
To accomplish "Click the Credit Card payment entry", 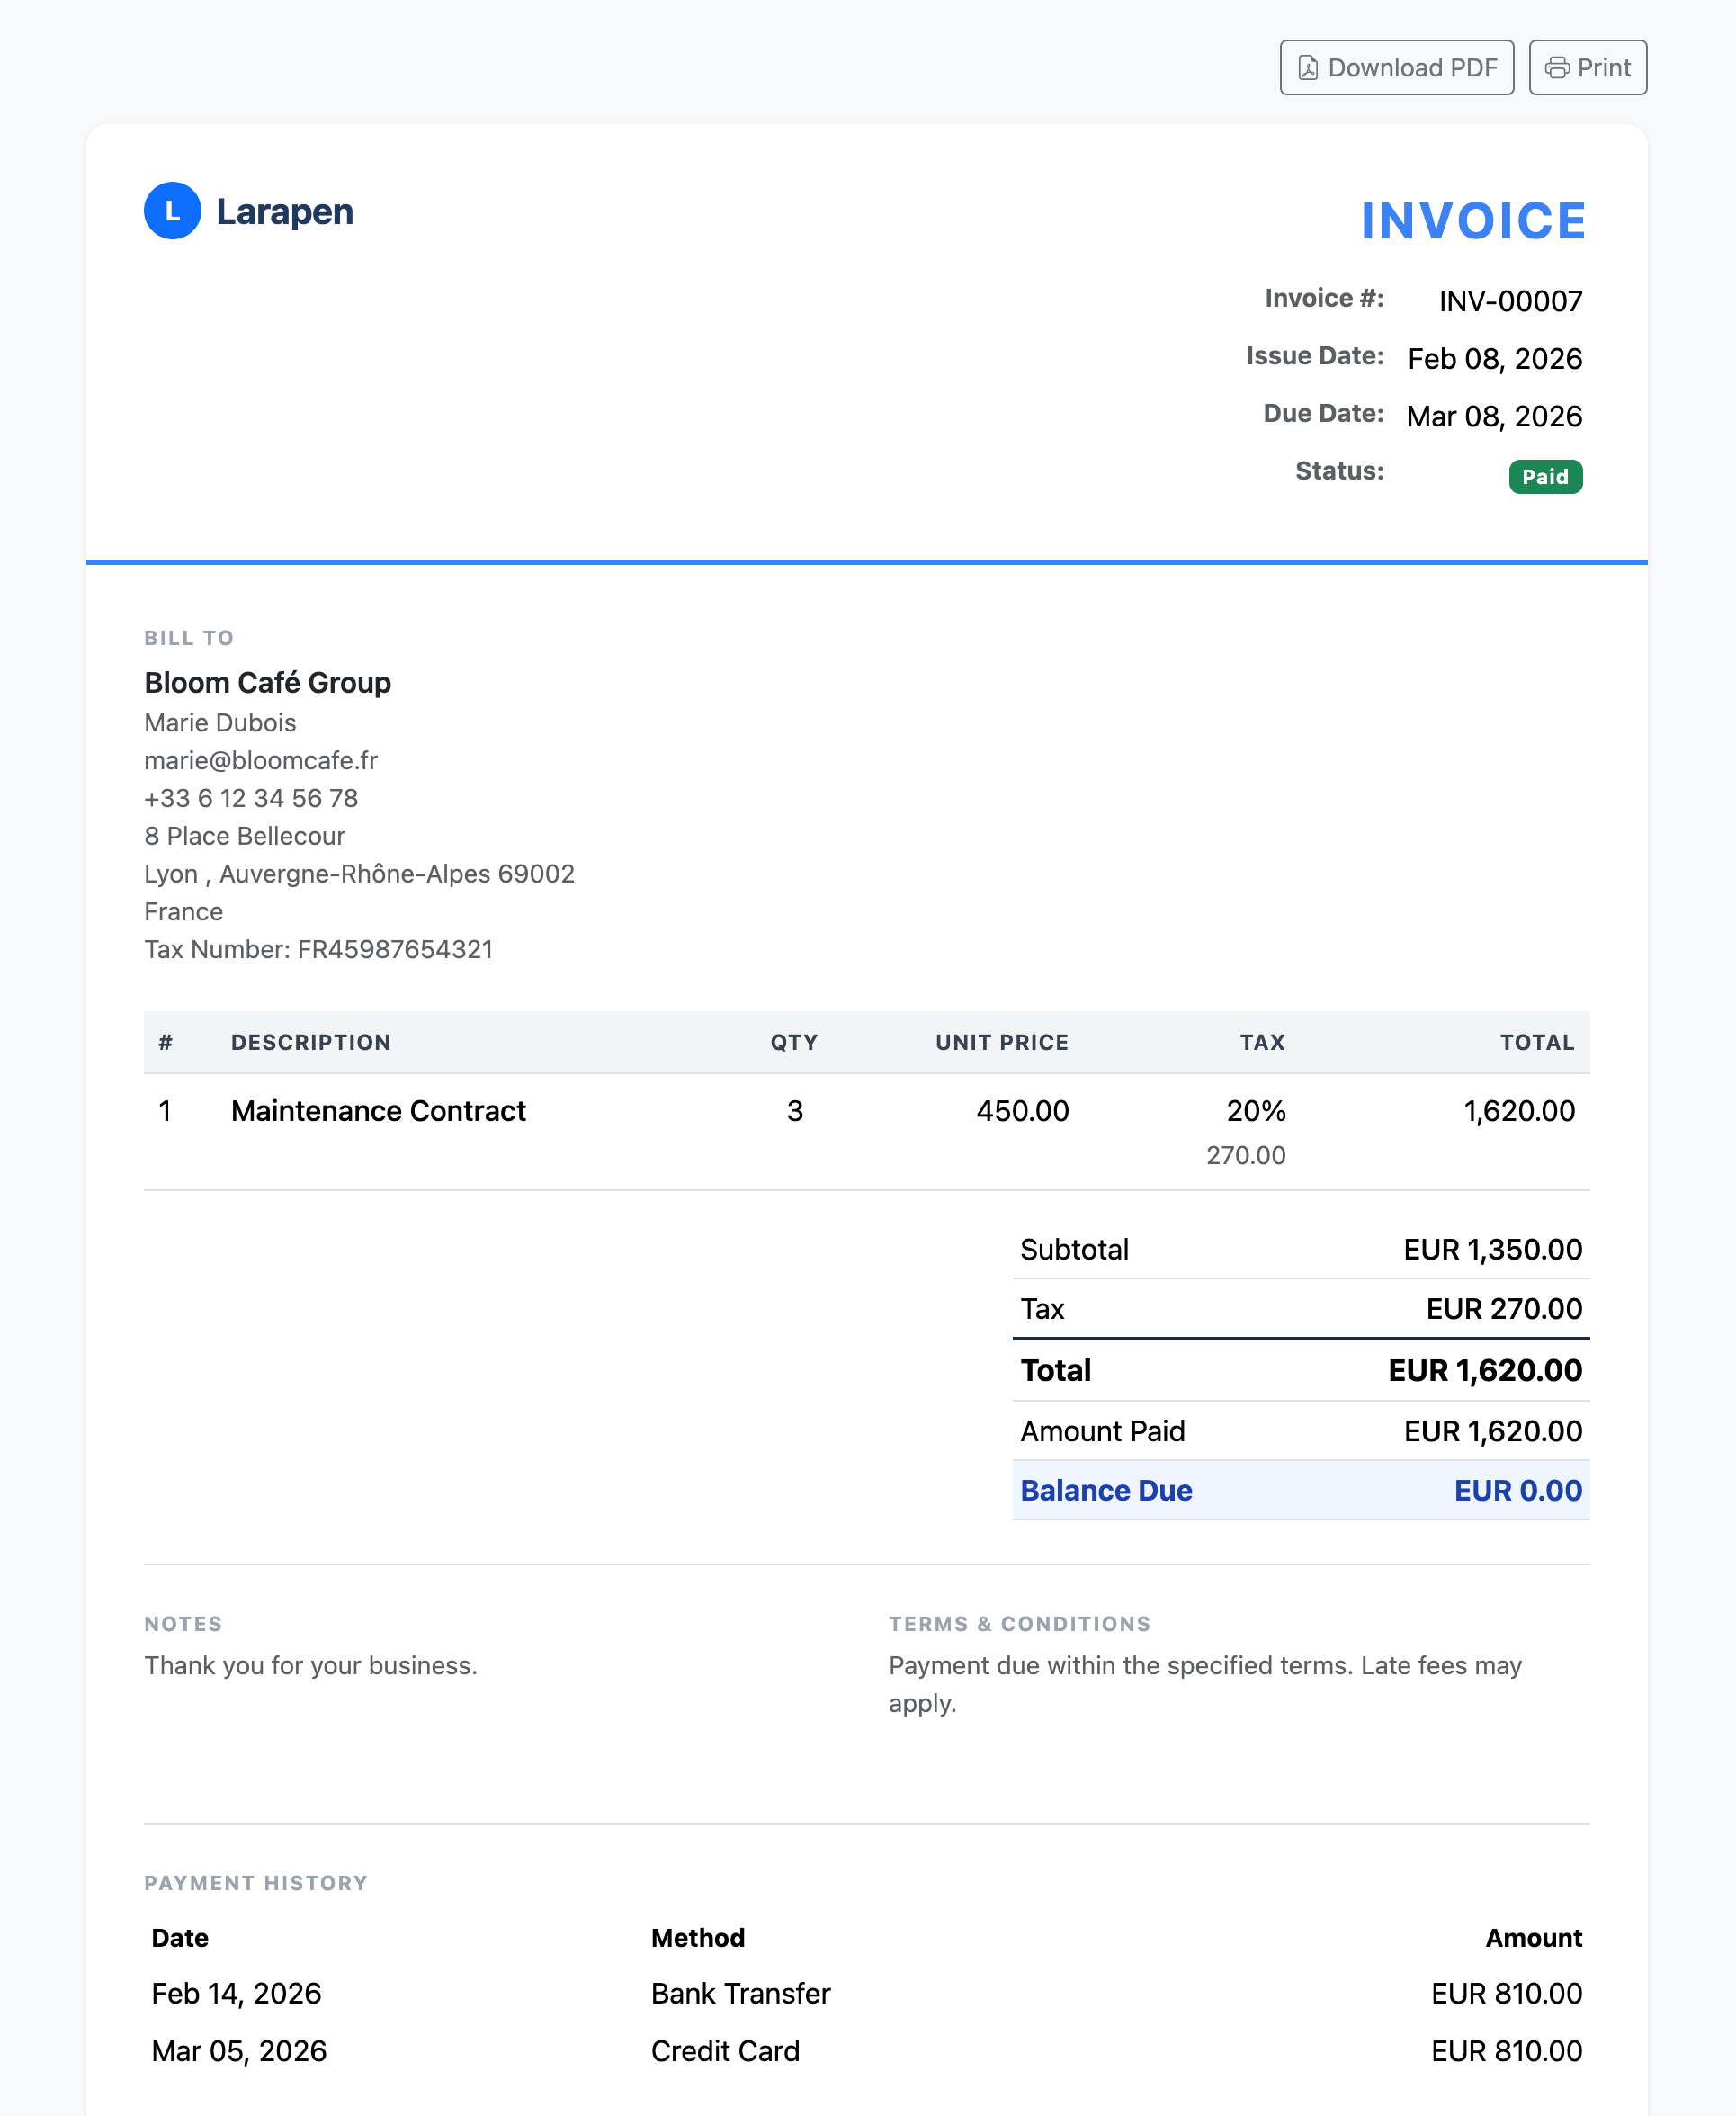I will (x=725, y=2052).
